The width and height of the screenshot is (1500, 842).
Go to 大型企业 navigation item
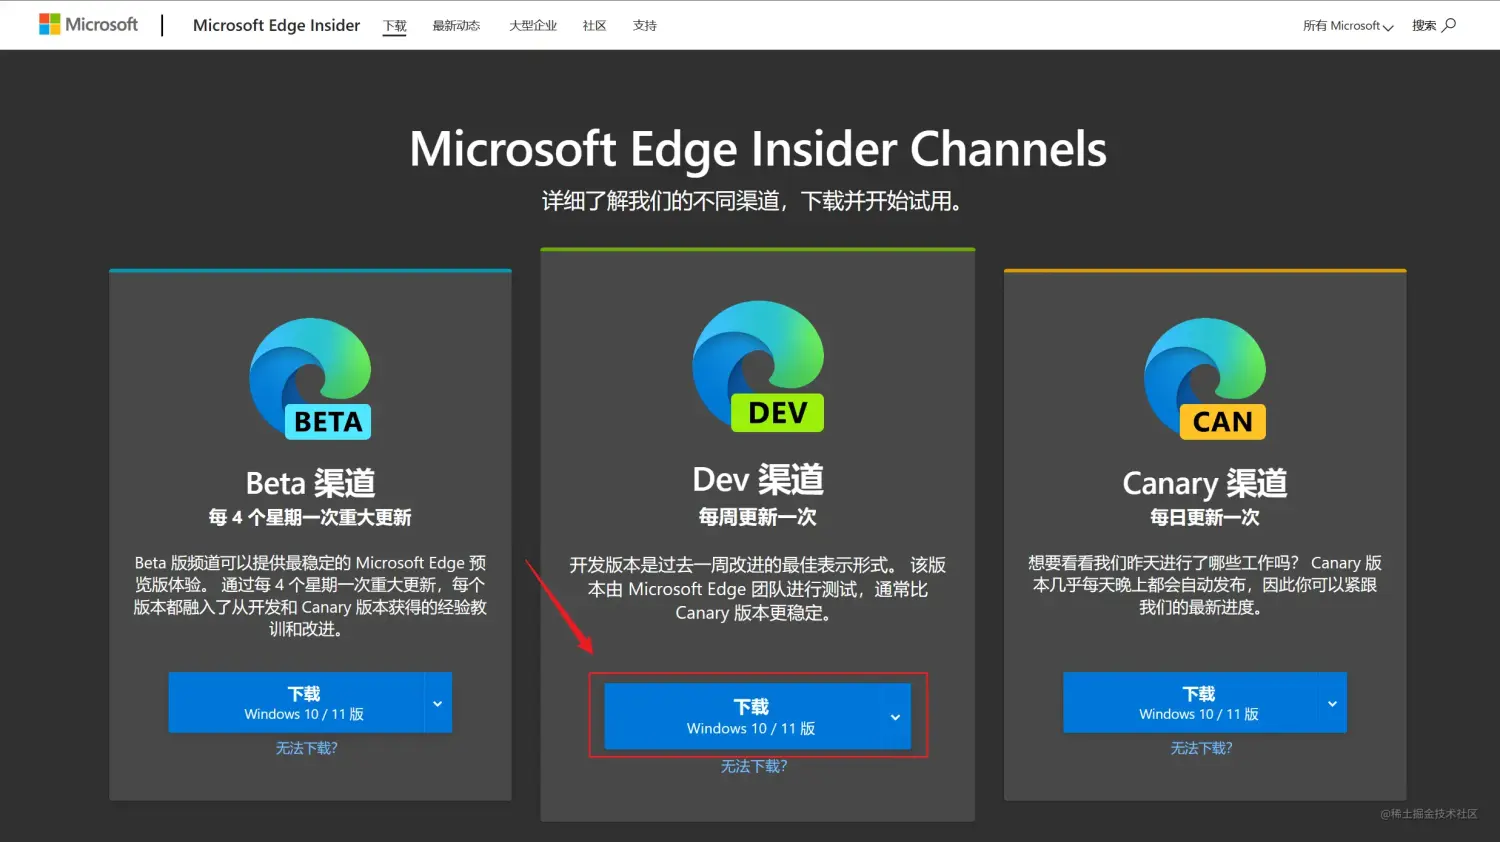pyautogui.click(x=533, y=26)
